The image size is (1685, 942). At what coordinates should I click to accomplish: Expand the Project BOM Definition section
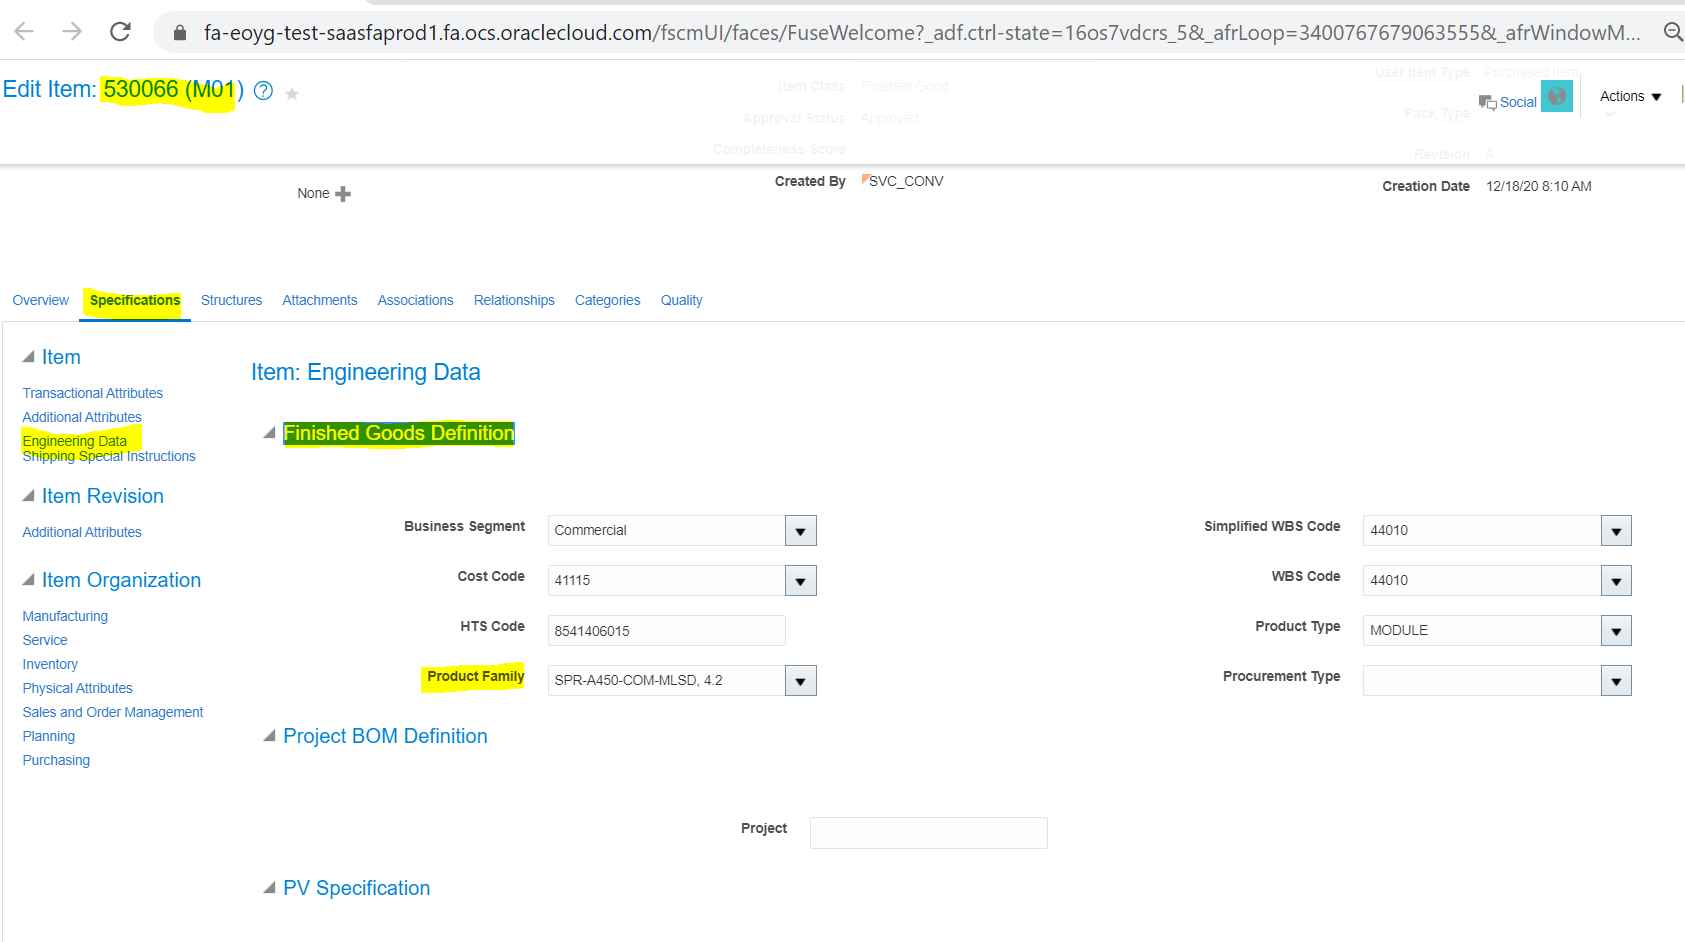pyautogui.click(x=268, y=735)
